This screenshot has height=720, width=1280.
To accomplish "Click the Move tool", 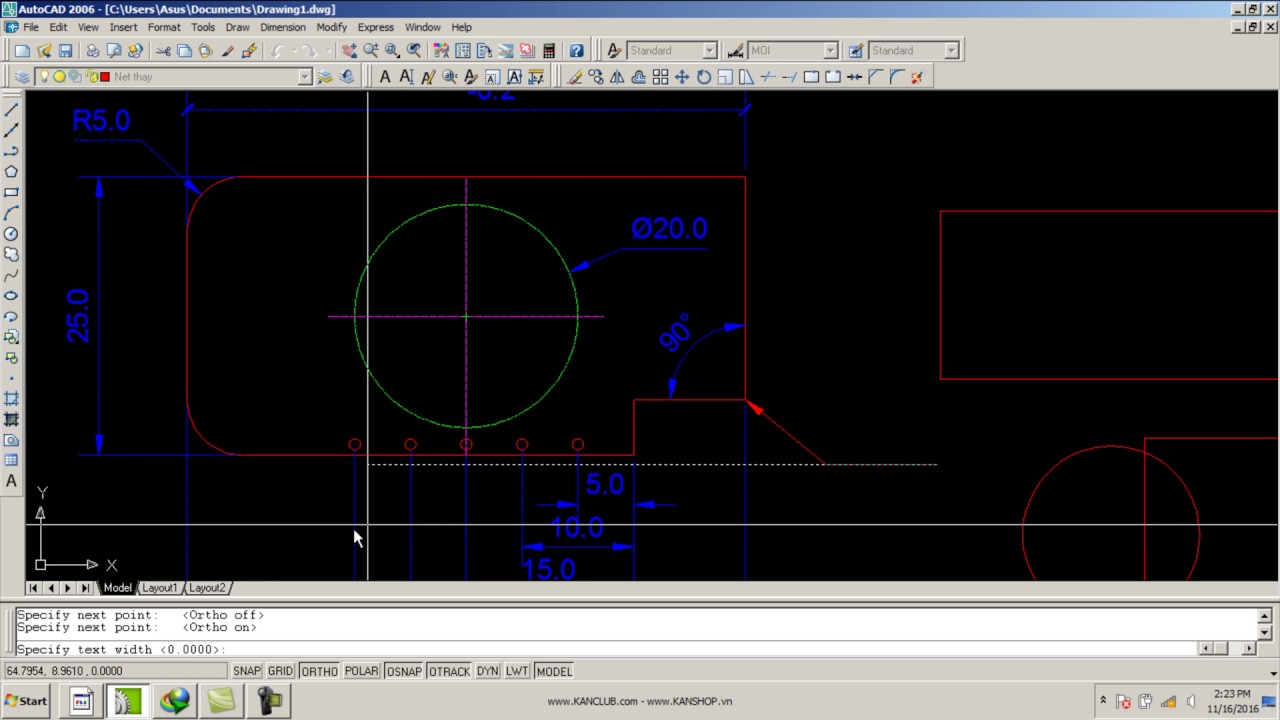I will pyautogui.click(x=682, y=77).
